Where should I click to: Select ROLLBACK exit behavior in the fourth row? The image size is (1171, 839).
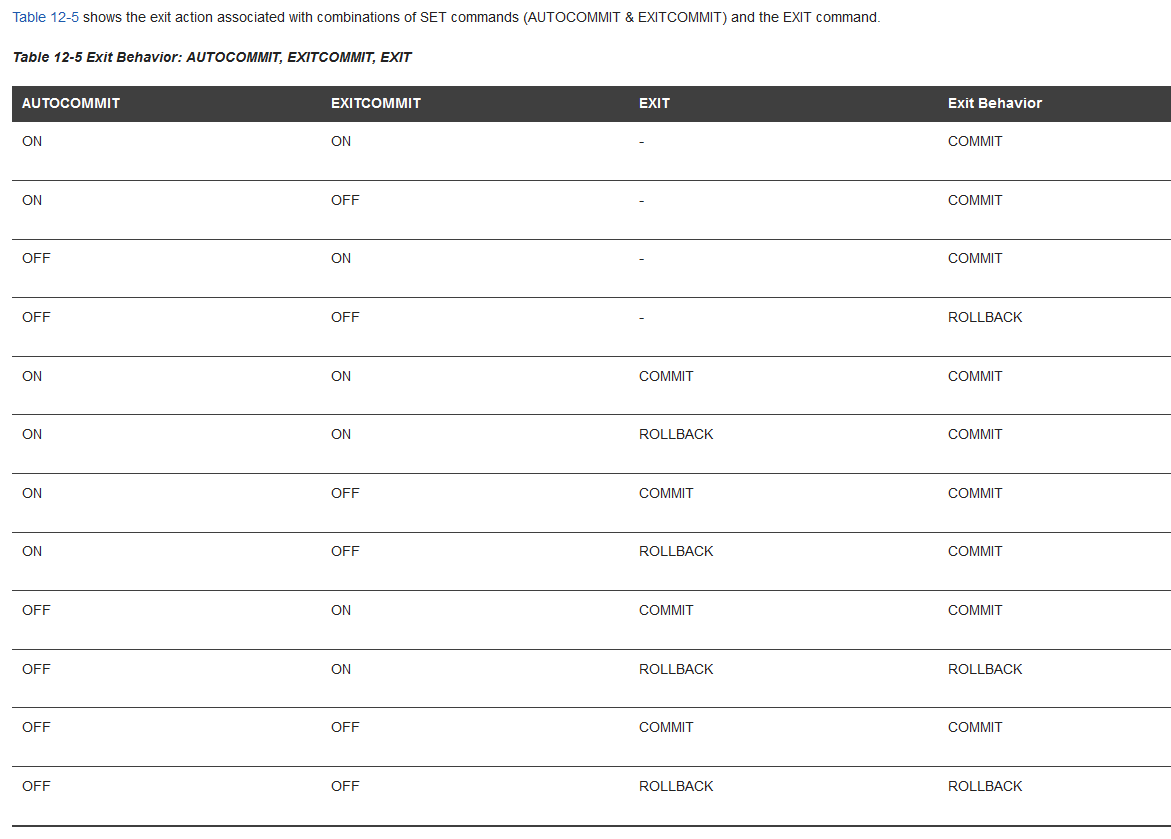pos(985,317)
